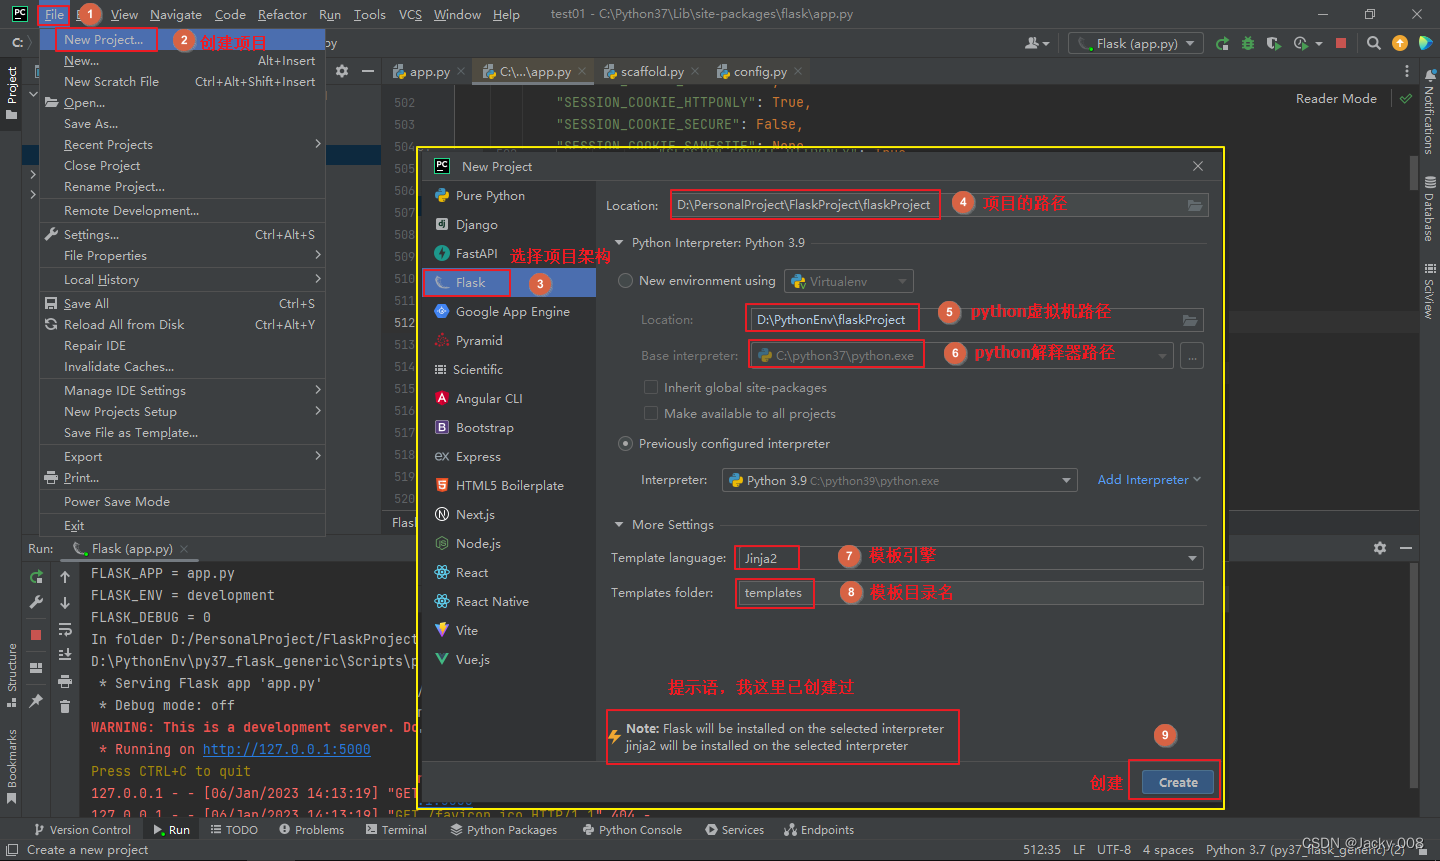Click the red Stop icon in top toolbar
This screenshot has width=1440, height=861.
(1341, 43)
